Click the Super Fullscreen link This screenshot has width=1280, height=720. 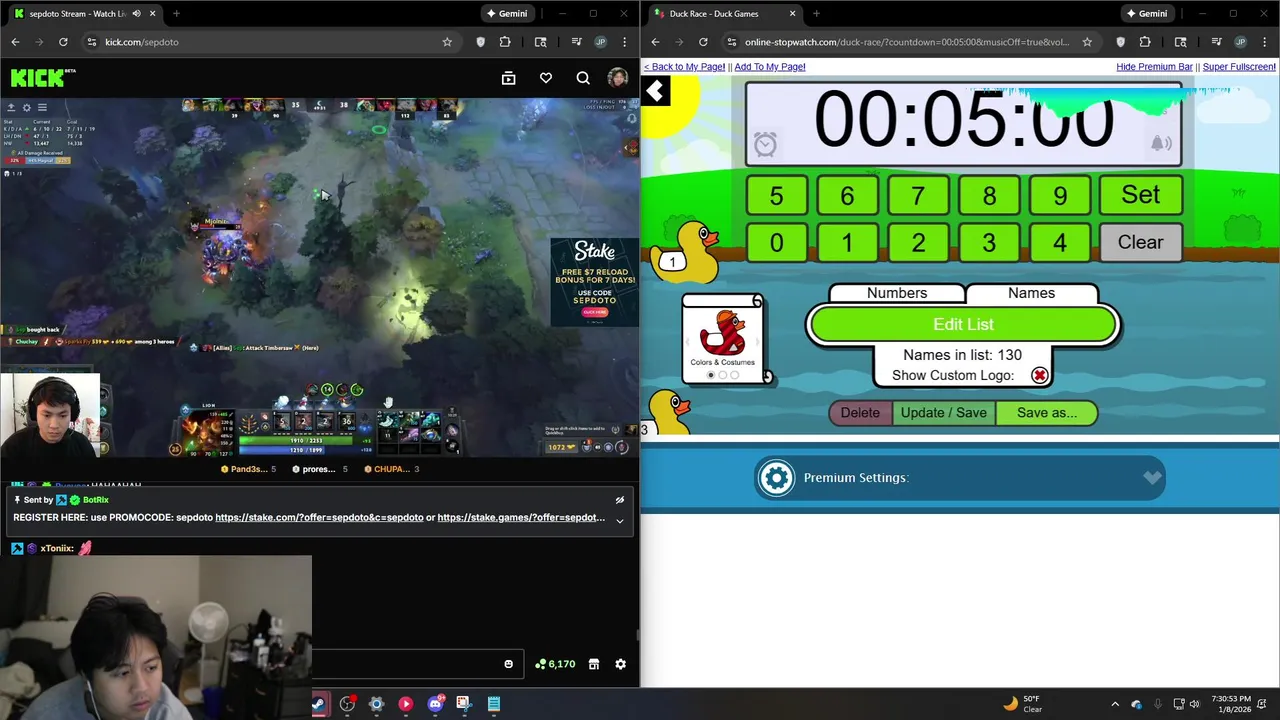pyautogui.click(x=1239, y=67)
